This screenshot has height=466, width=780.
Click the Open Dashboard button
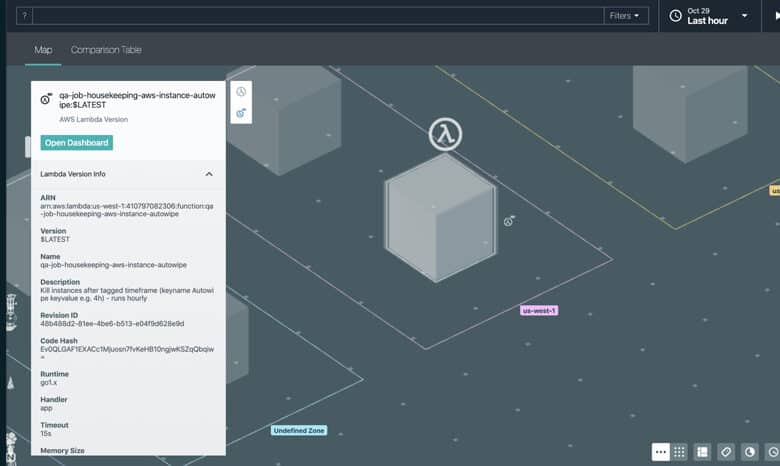tap(77, 143)
